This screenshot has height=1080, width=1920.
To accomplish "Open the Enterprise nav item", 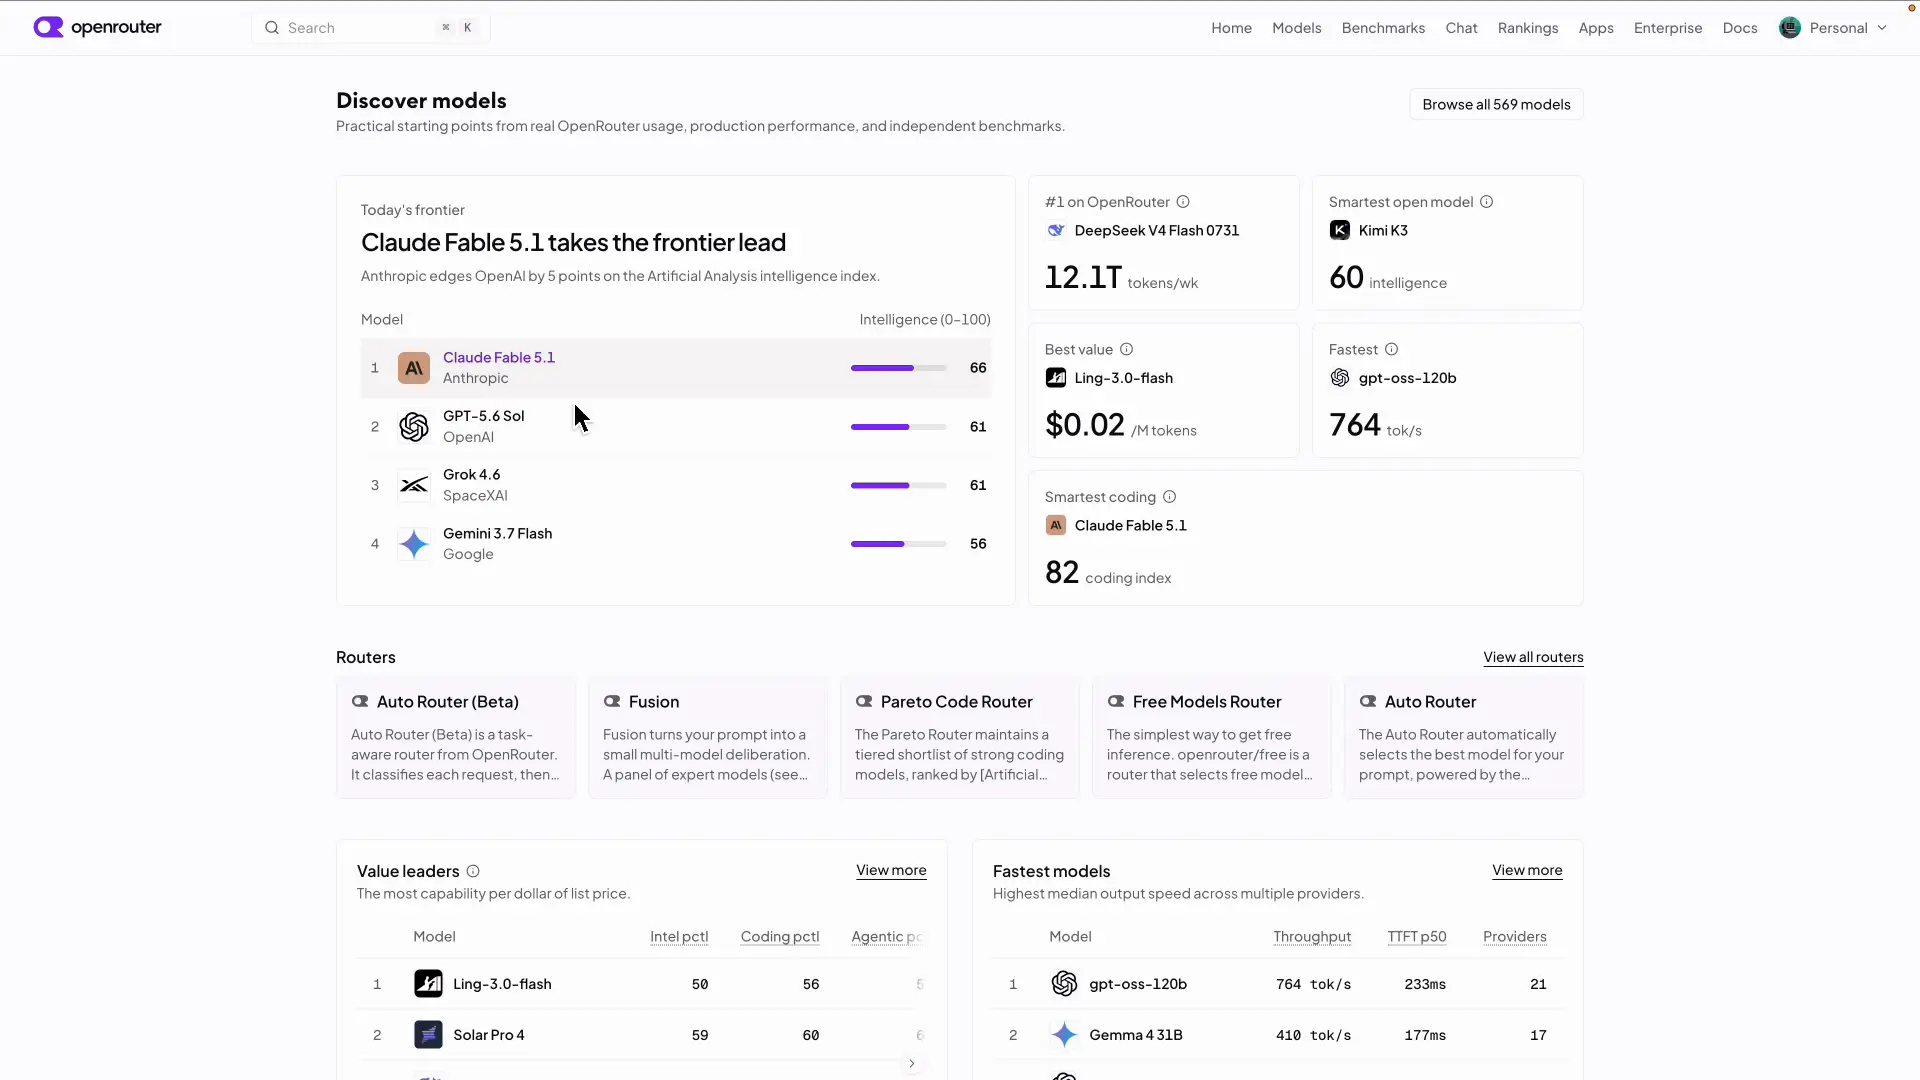I will click(1668, 28).
